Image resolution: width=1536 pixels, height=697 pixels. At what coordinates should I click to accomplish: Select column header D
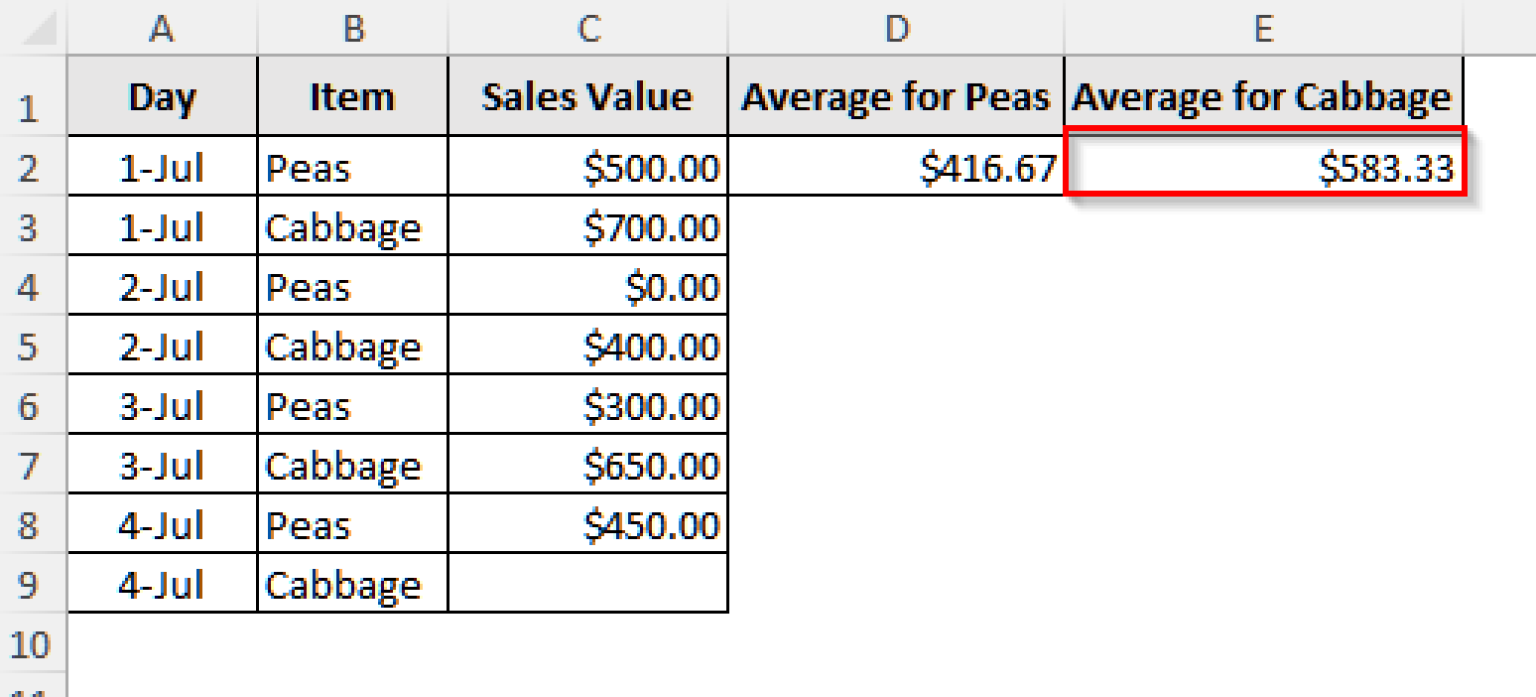coord(897,29)
